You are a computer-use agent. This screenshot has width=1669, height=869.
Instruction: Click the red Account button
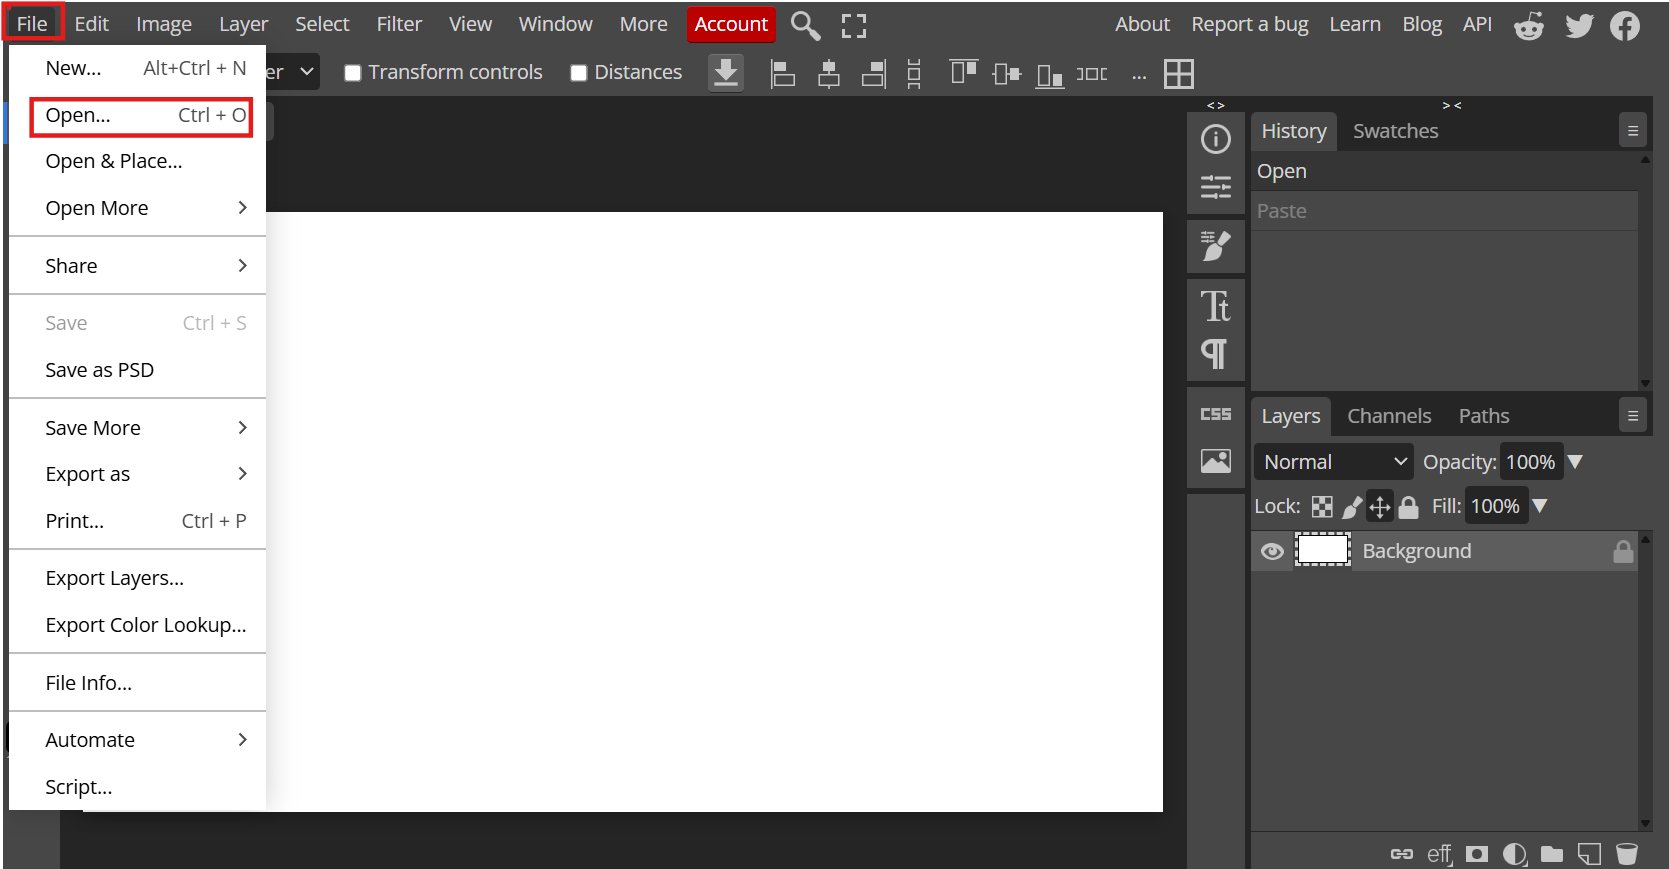click(x=731, y=24)
